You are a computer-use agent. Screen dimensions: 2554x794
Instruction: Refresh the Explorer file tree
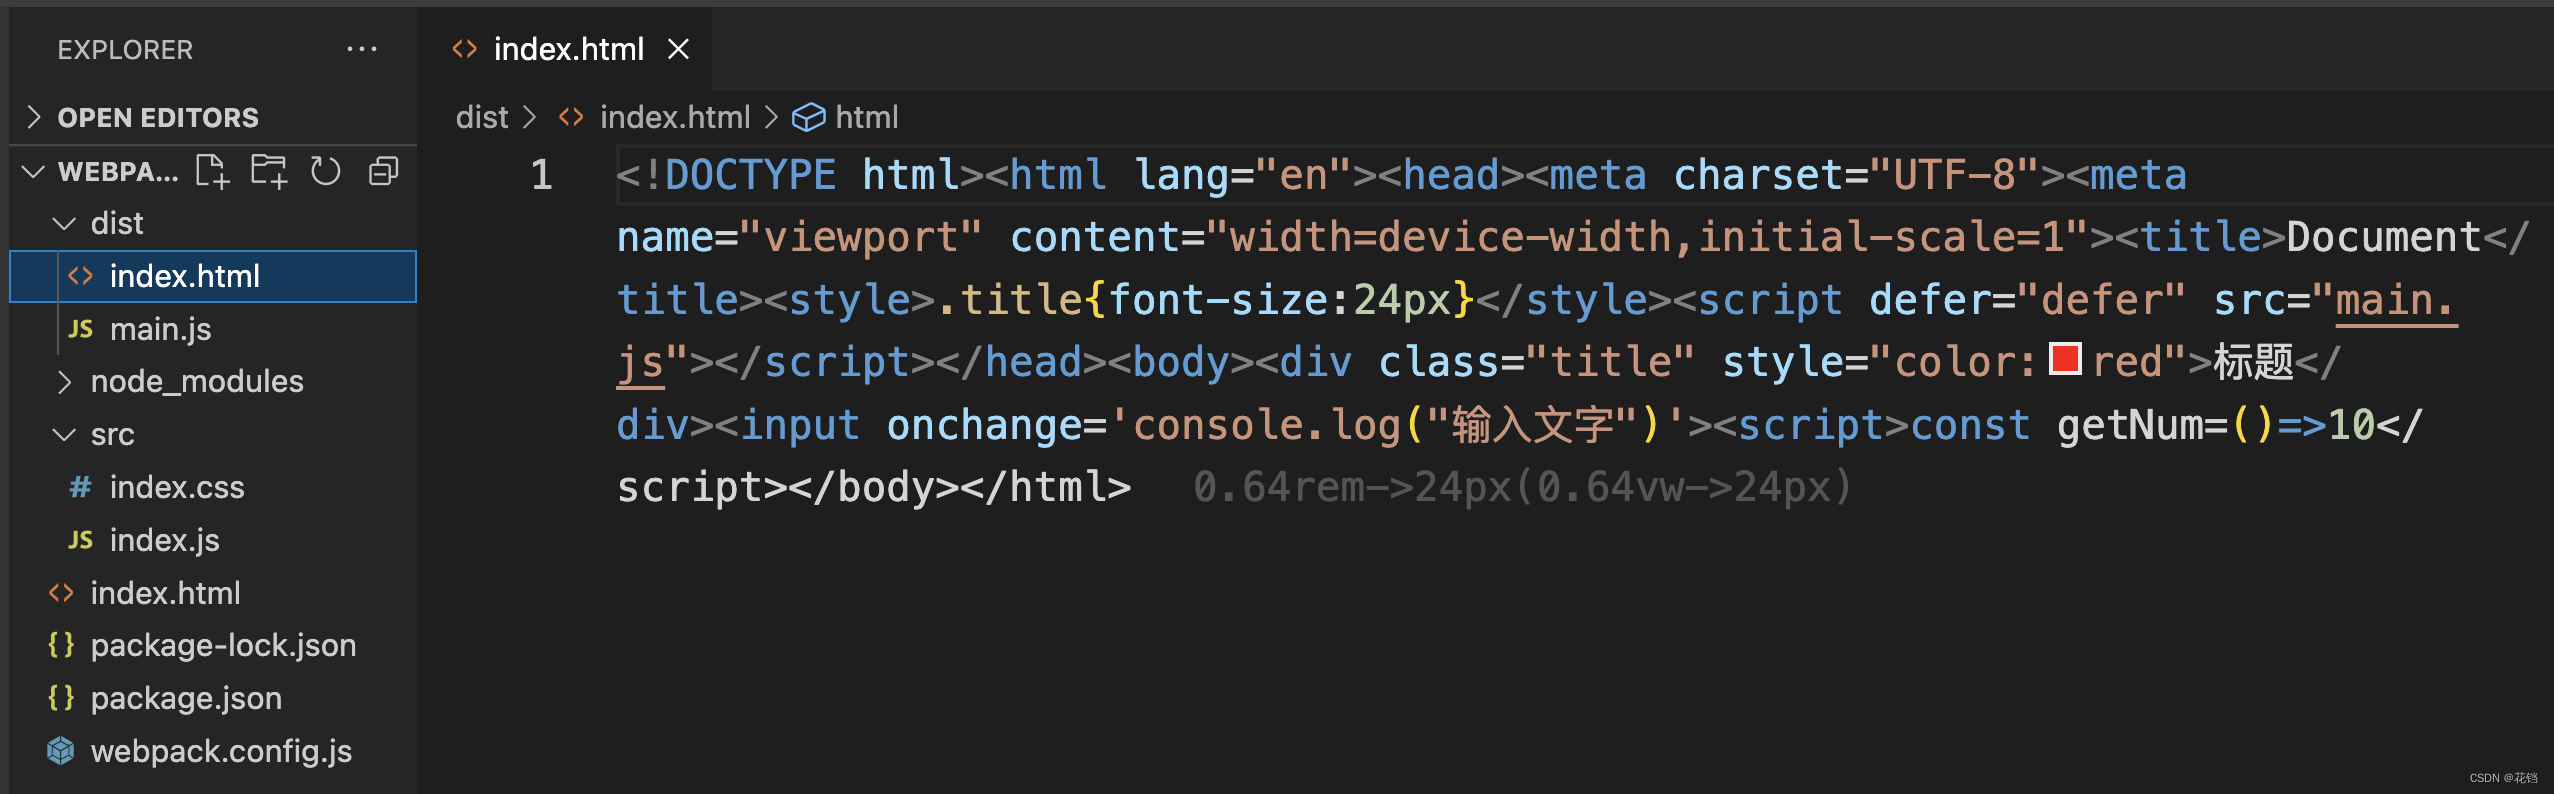pyautogui.click(x=326, y=172)
